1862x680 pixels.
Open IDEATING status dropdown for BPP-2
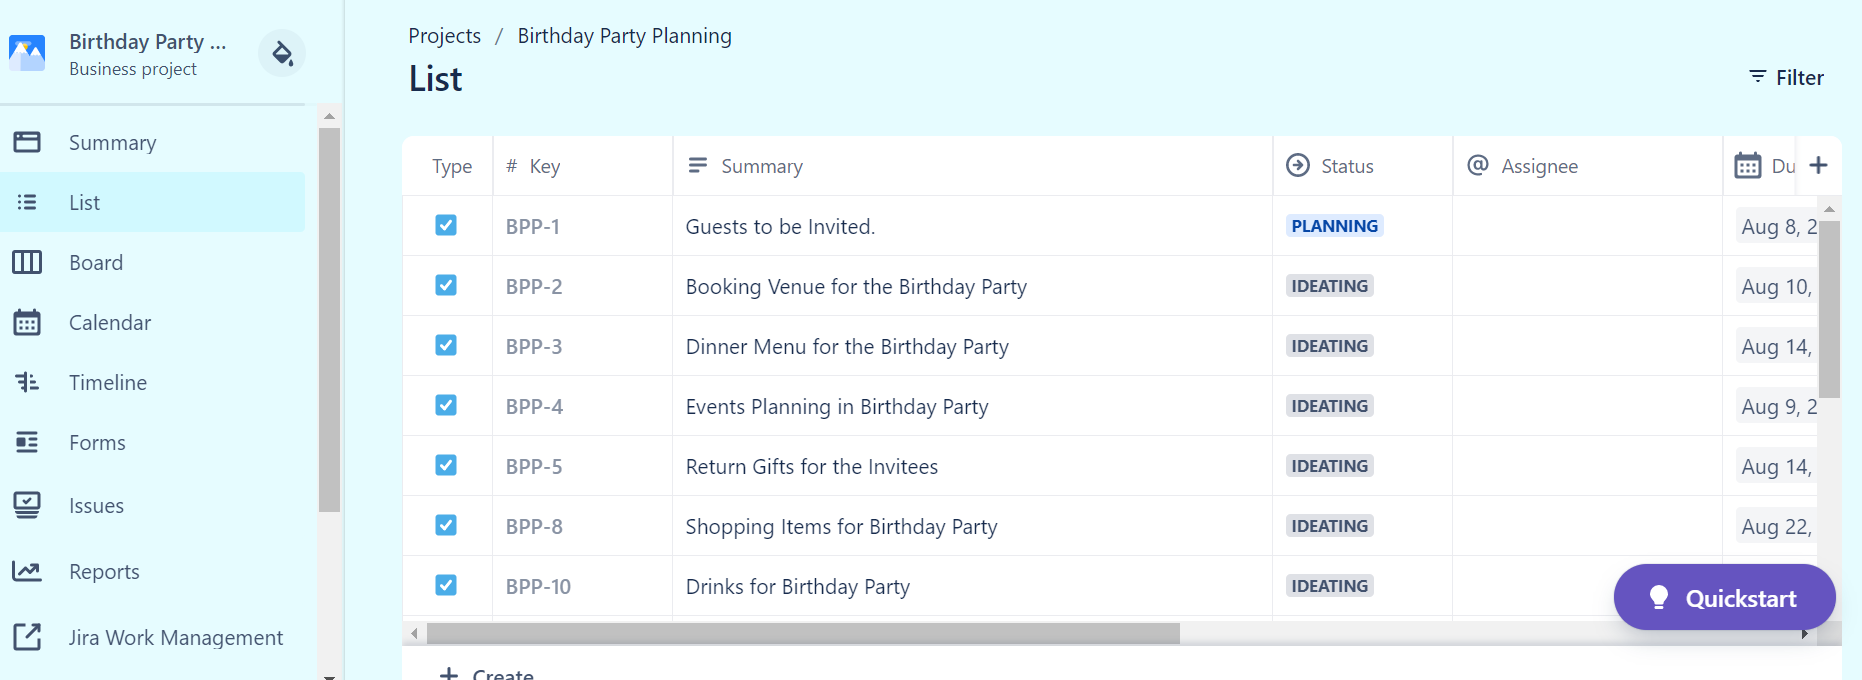click(1329, 286)
